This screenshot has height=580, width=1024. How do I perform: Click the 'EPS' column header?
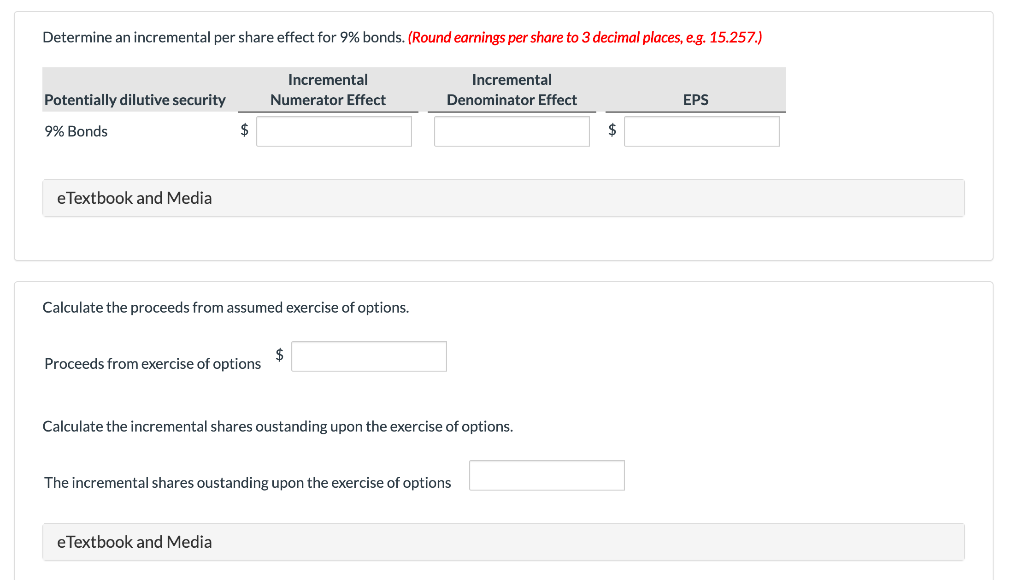click(x=696, y=100)
